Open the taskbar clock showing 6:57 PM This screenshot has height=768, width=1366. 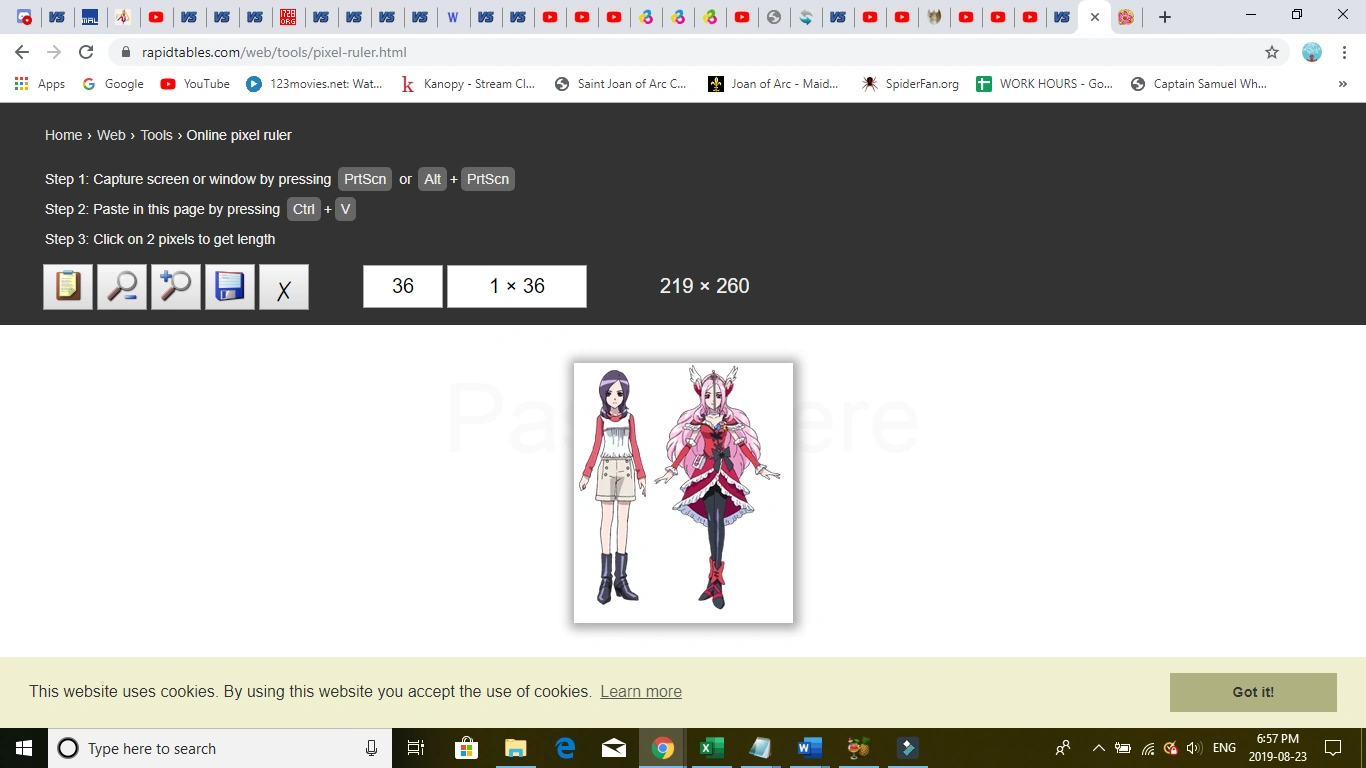[x=1278, y=748]
